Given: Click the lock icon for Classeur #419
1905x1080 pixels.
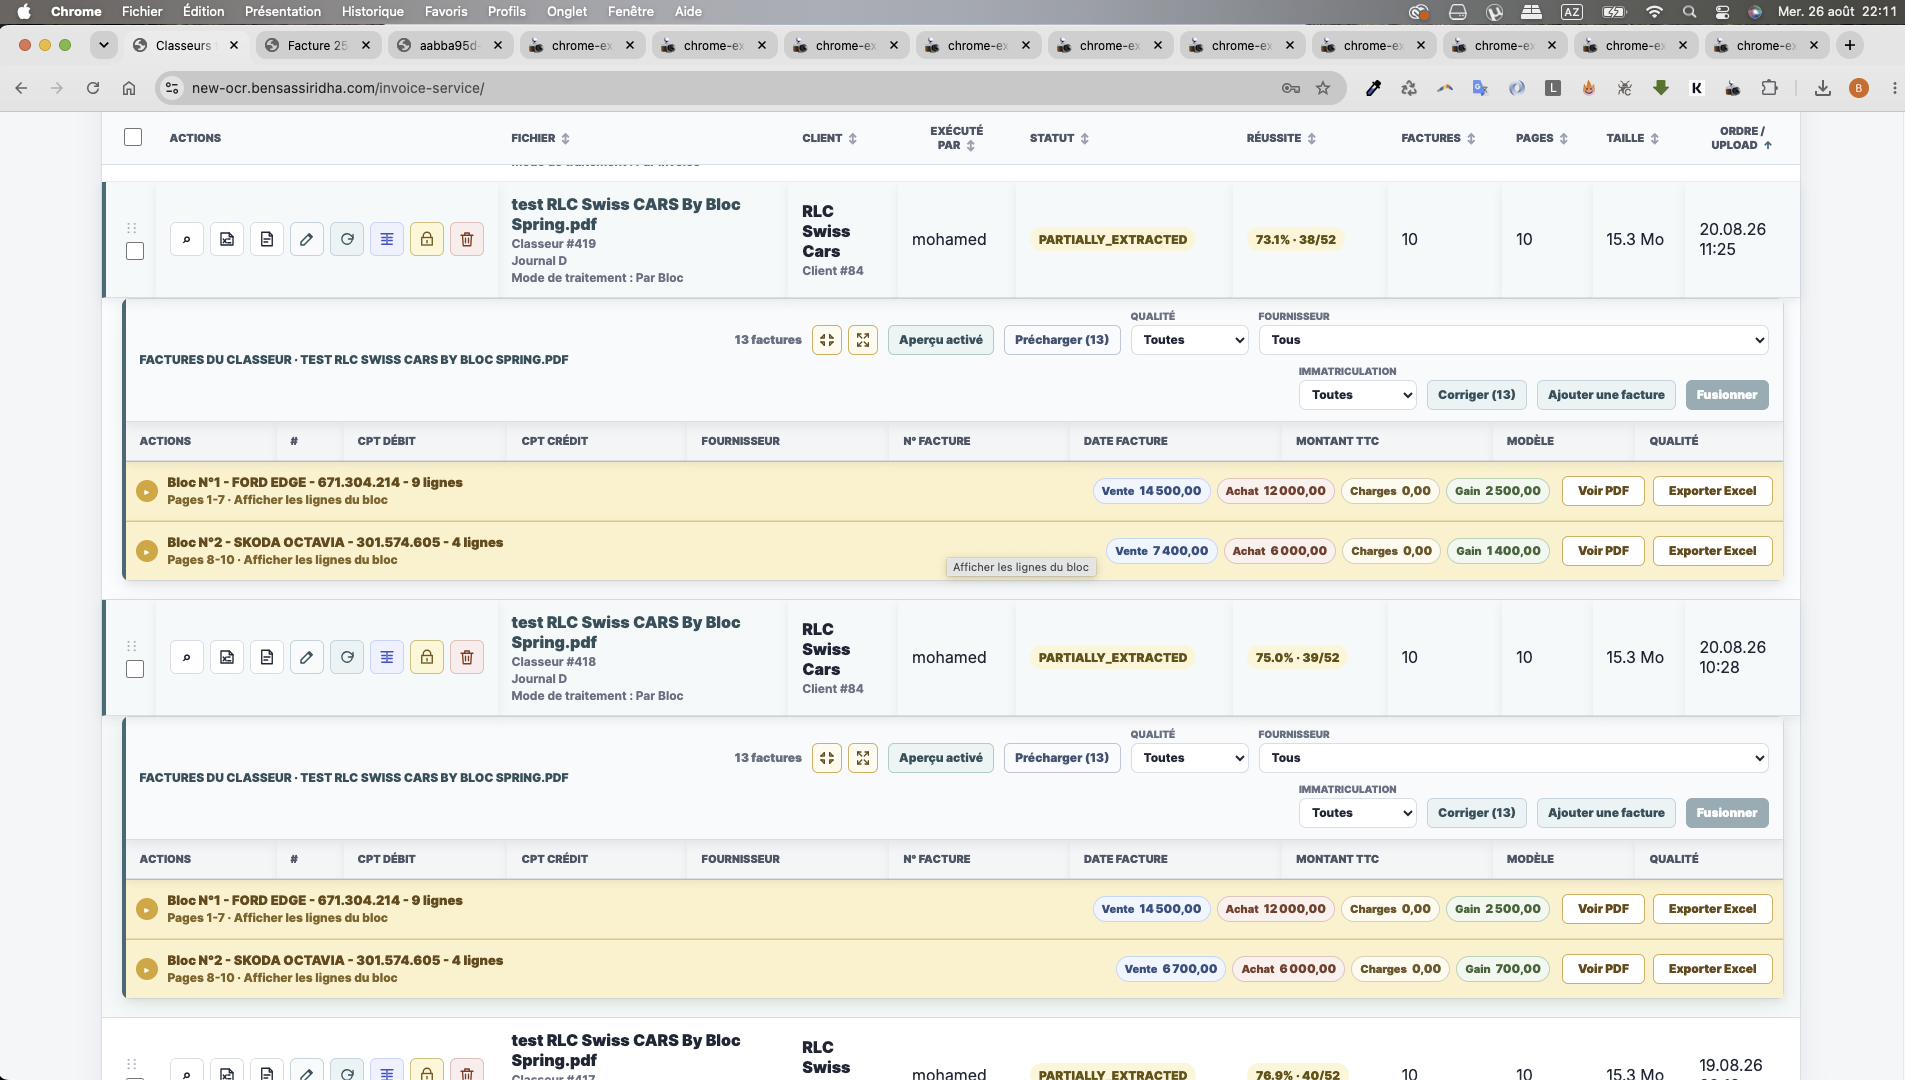Looking at the screenshot, I should tap(427, 239).
